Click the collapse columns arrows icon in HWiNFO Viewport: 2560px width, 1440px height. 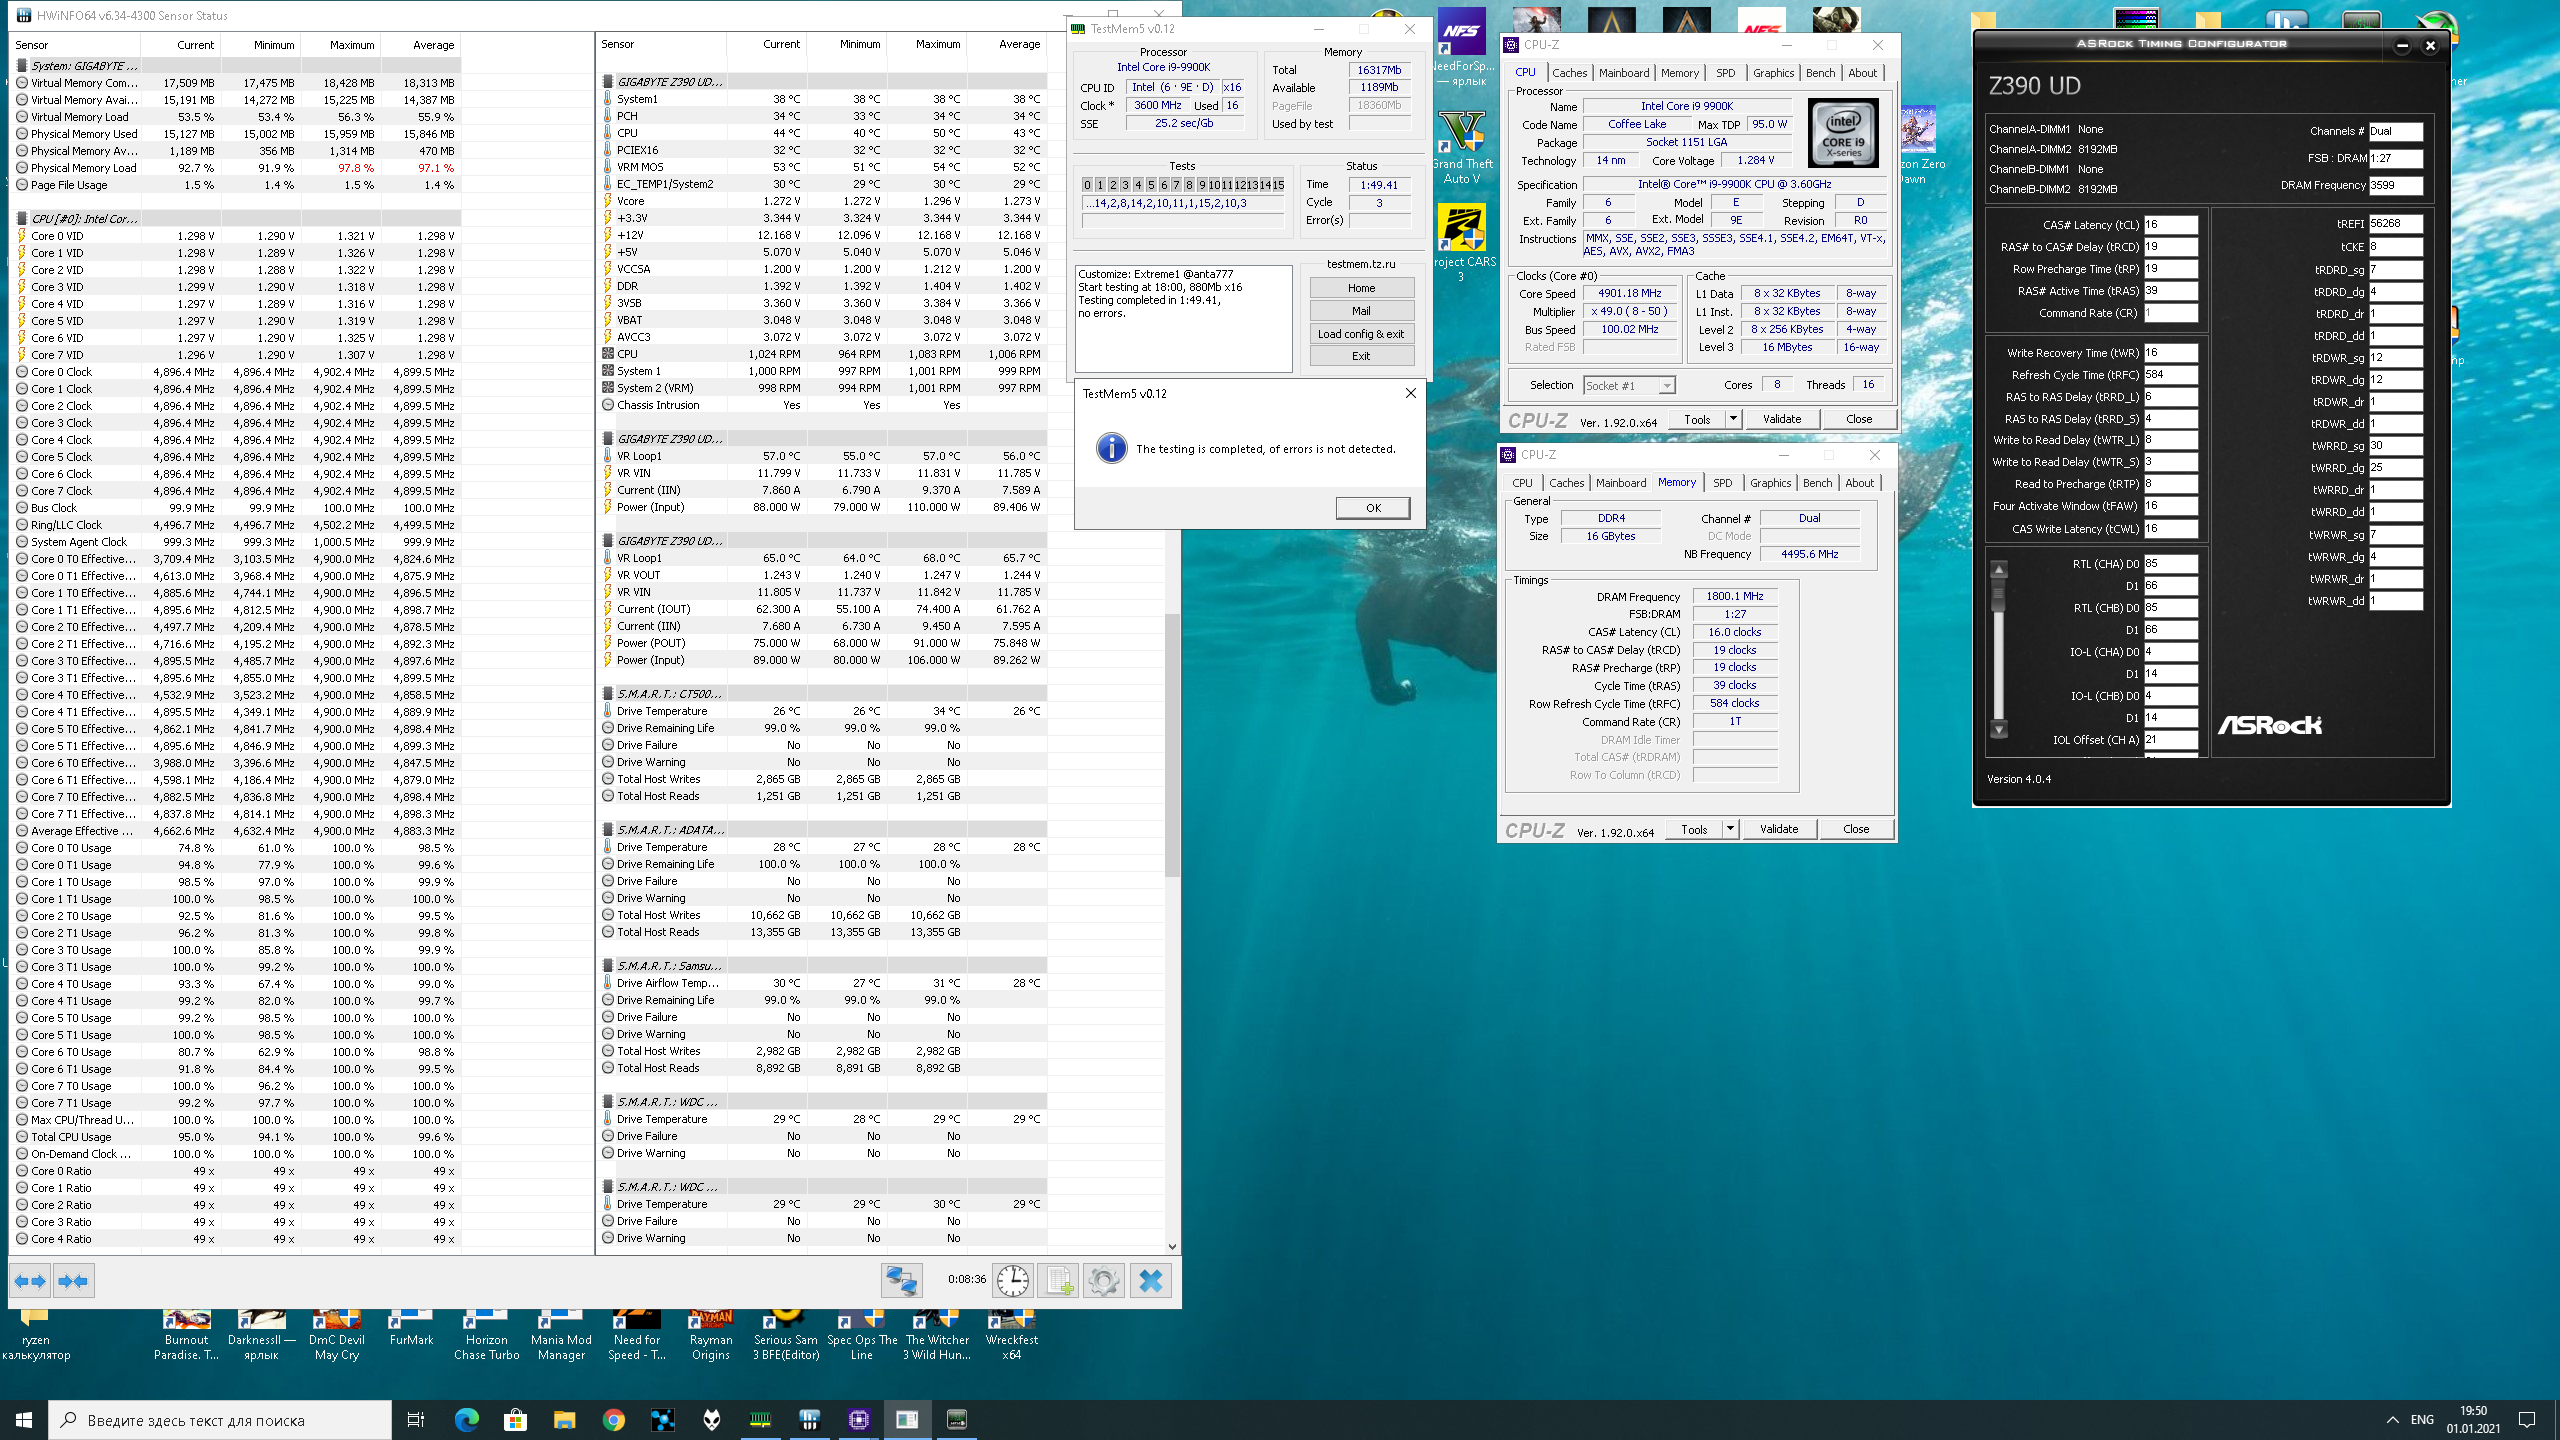tap(73, 1281)
